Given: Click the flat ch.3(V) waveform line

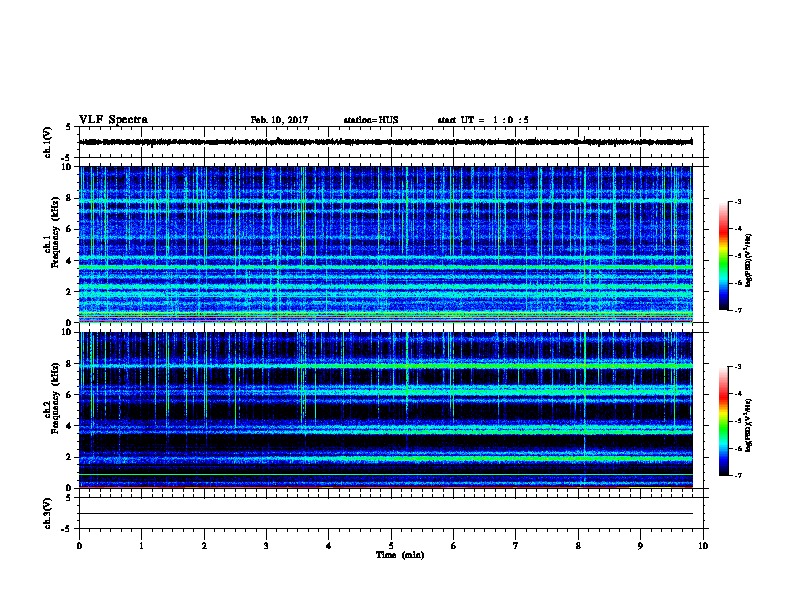Looking at the screenshot, I should point(385,514).
